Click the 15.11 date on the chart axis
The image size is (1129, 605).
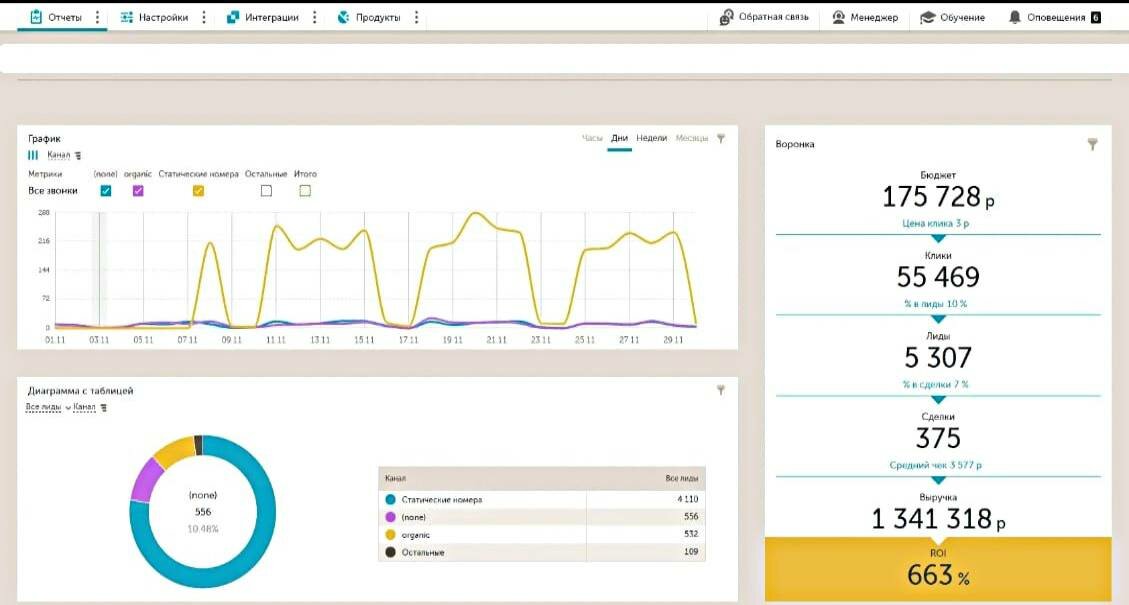(364, 339)
